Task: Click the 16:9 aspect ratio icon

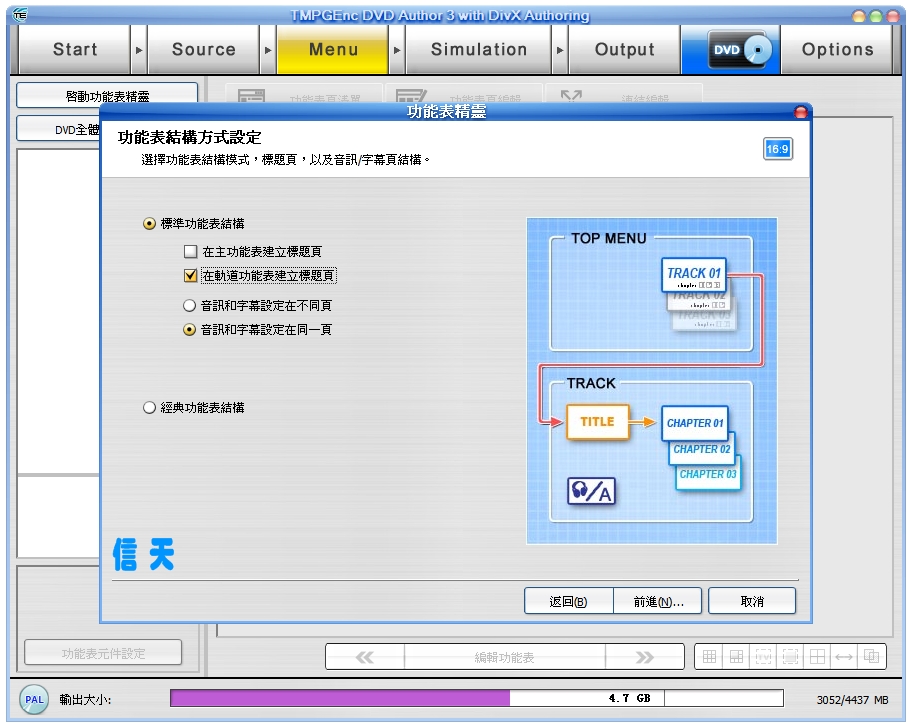Action: 777,149
